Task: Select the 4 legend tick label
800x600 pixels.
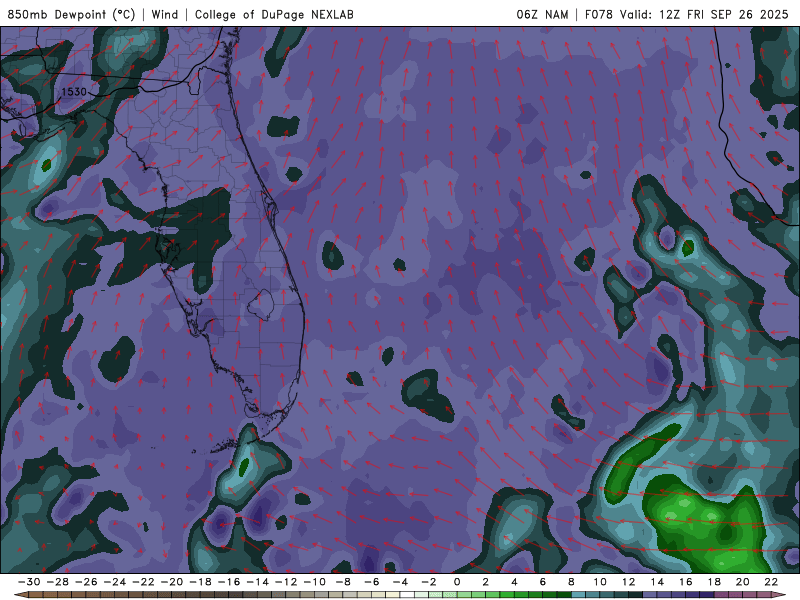Action: click(514, 582)
